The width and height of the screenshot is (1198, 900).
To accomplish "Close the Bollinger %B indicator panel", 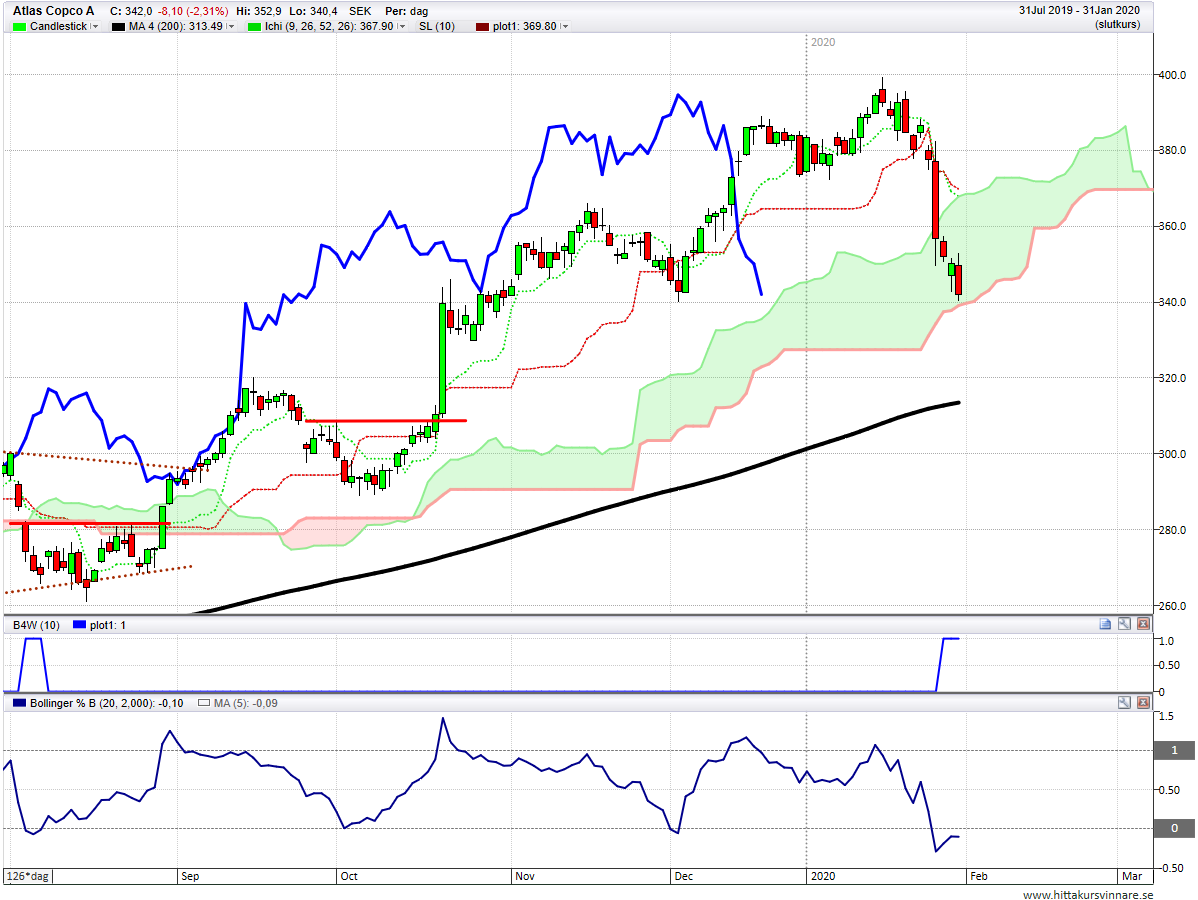I will click(x=1143, y=702).
